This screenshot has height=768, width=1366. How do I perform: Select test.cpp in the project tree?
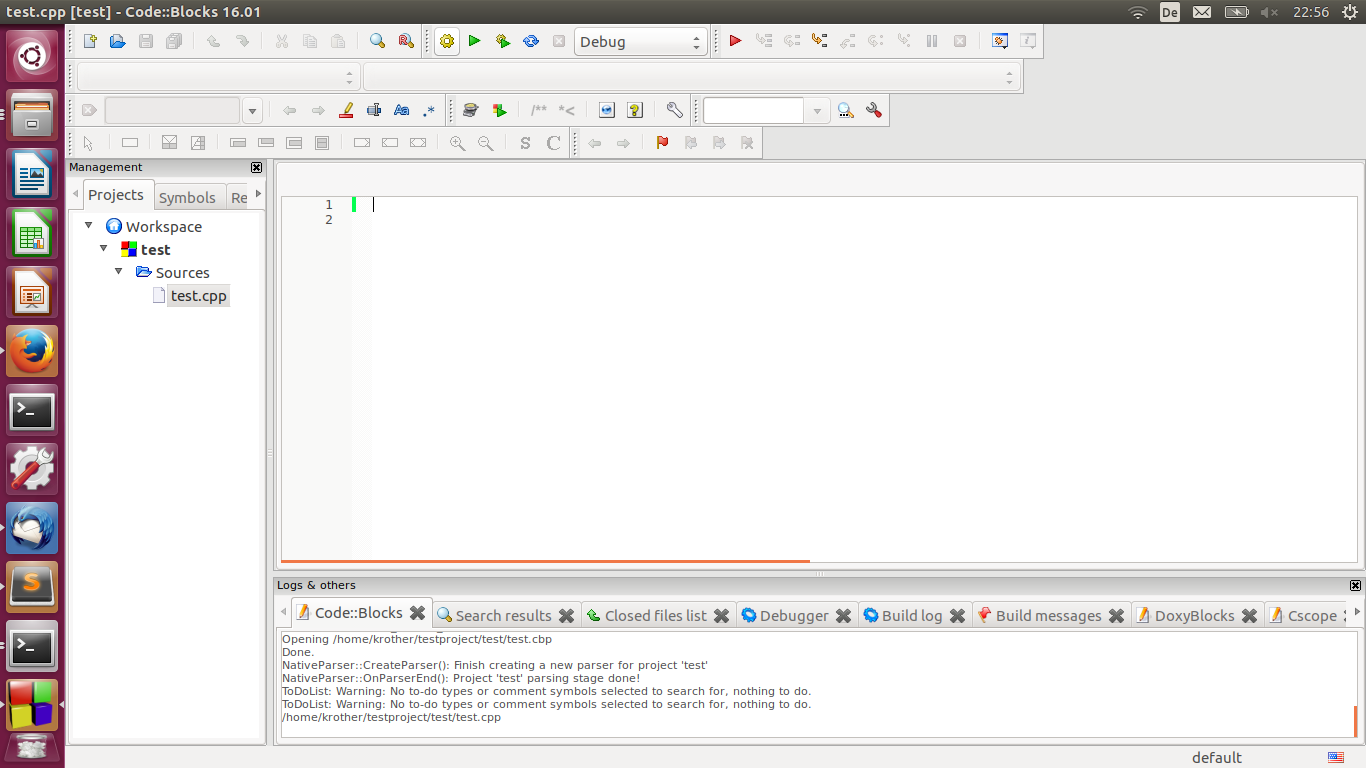(x=198, y=296)
